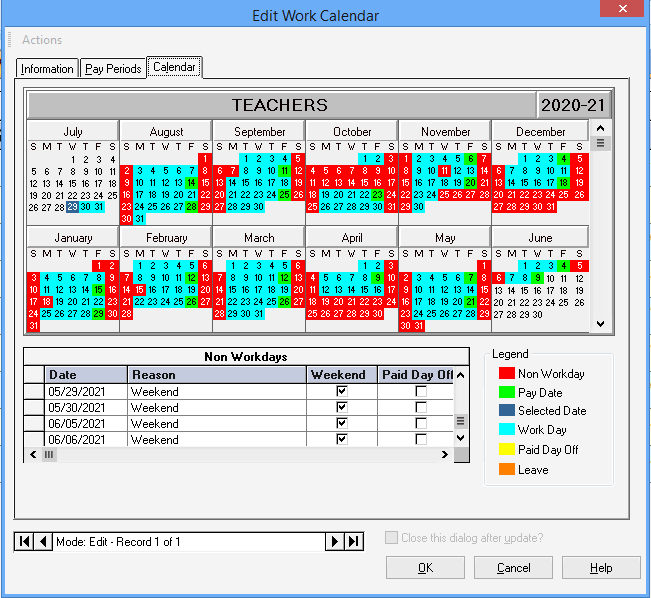Image resolution: width=651 pixels, height=598 pixels.
Task: Close the Edit Work Calendar dialog
Action: pos(622,8)
